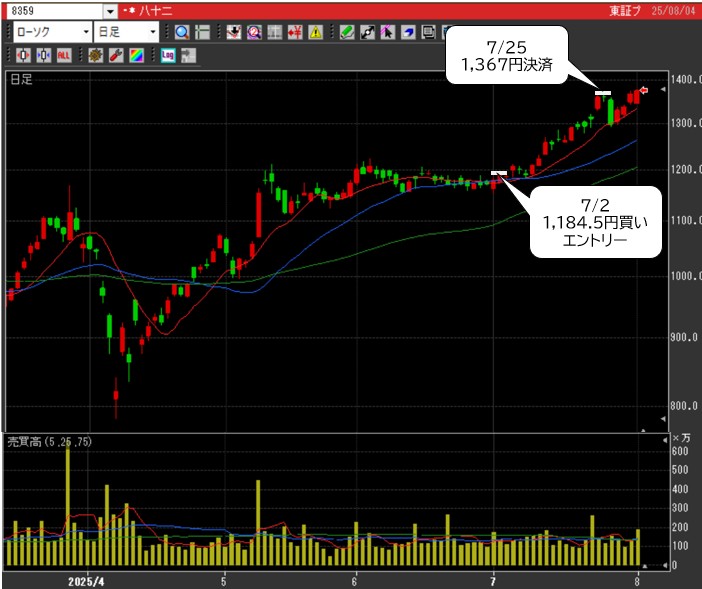Expand the 日足 timeframe dropdown

click(153, 32)
